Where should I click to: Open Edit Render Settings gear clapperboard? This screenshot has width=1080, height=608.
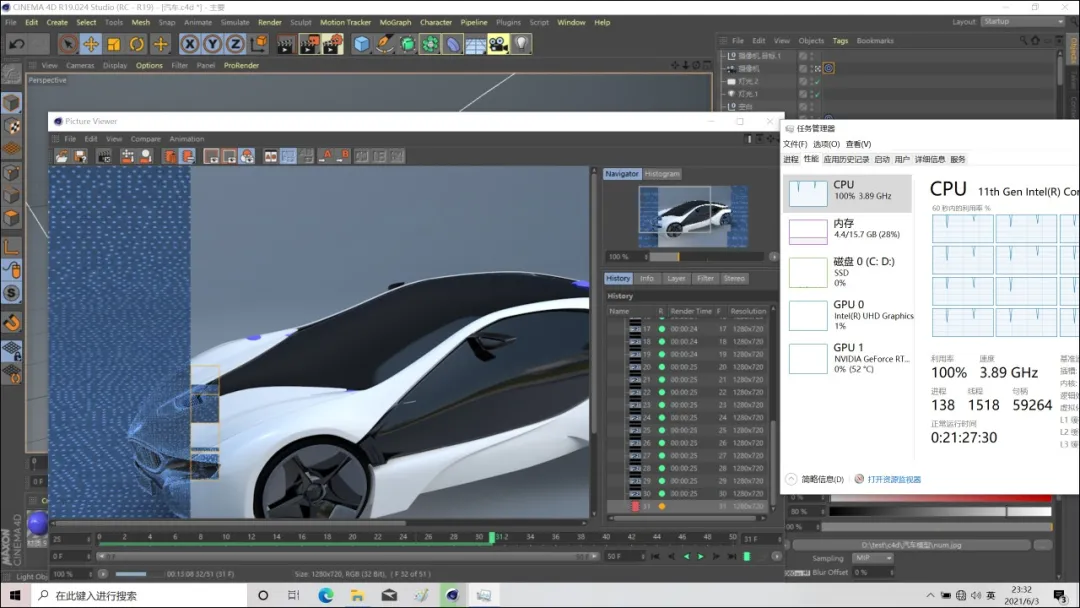333,44
